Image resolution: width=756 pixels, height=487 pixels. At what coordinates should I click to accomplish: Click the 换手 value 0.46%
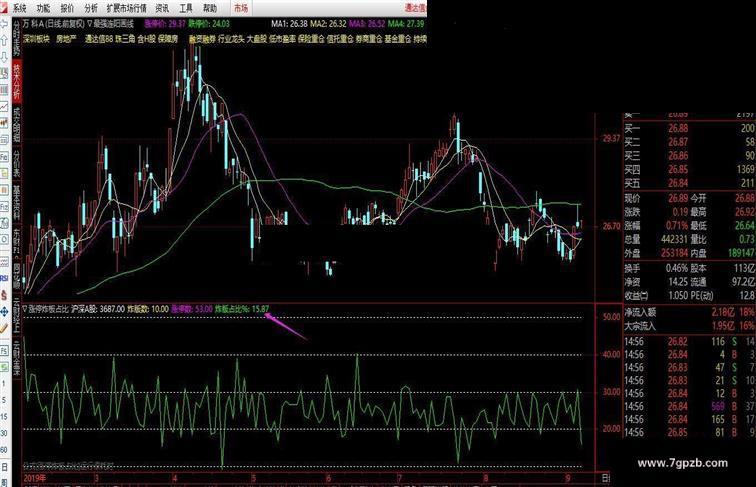[678, 268]
